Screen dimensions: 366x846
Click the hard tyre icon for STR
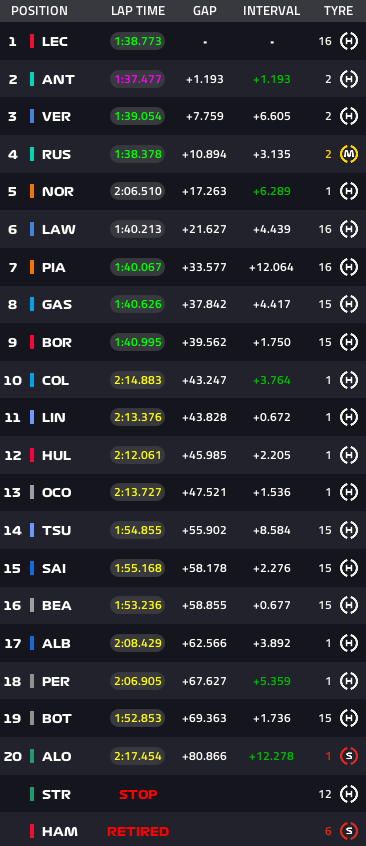[349, 794]
